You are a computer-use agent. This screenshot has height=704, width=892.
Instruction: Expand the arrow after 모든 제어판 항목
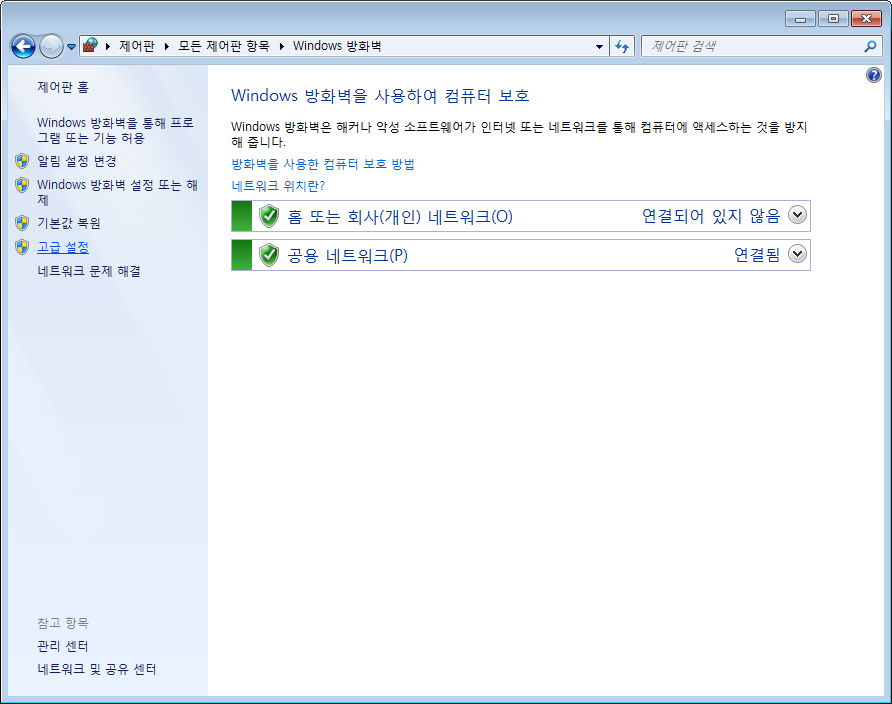282,46
